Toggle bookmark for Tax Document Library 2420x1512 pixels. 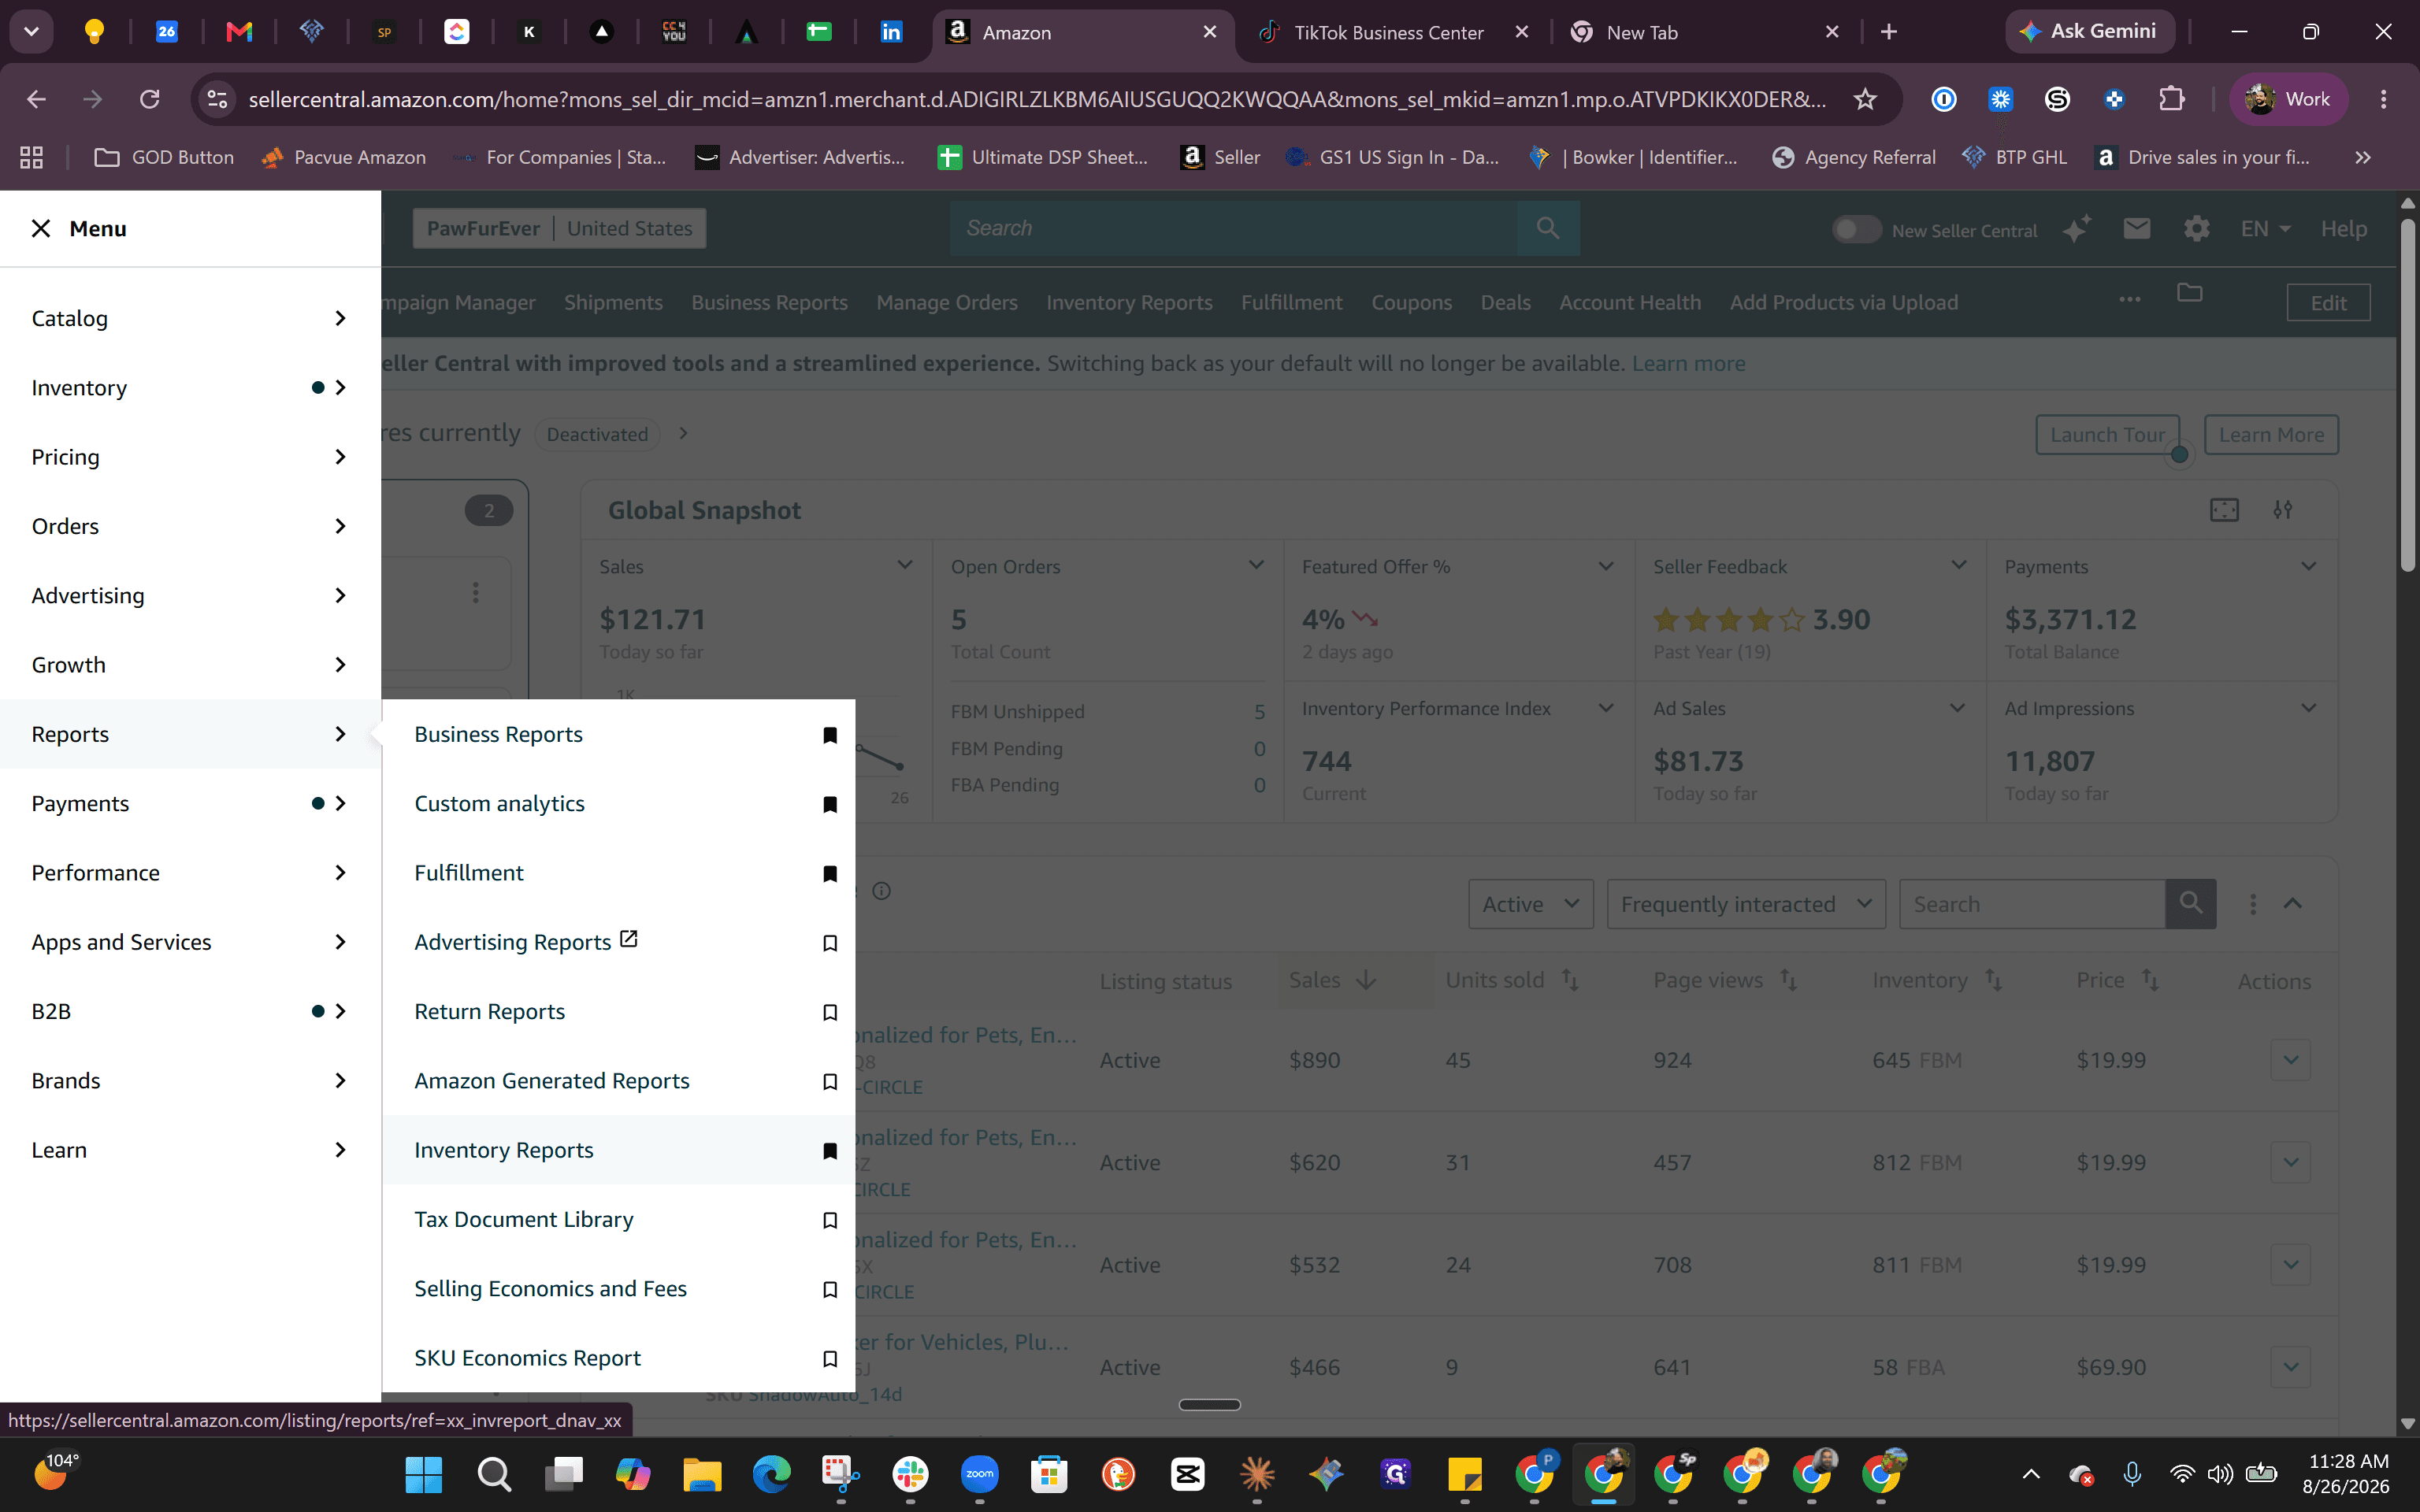[x=829, y=1220]
